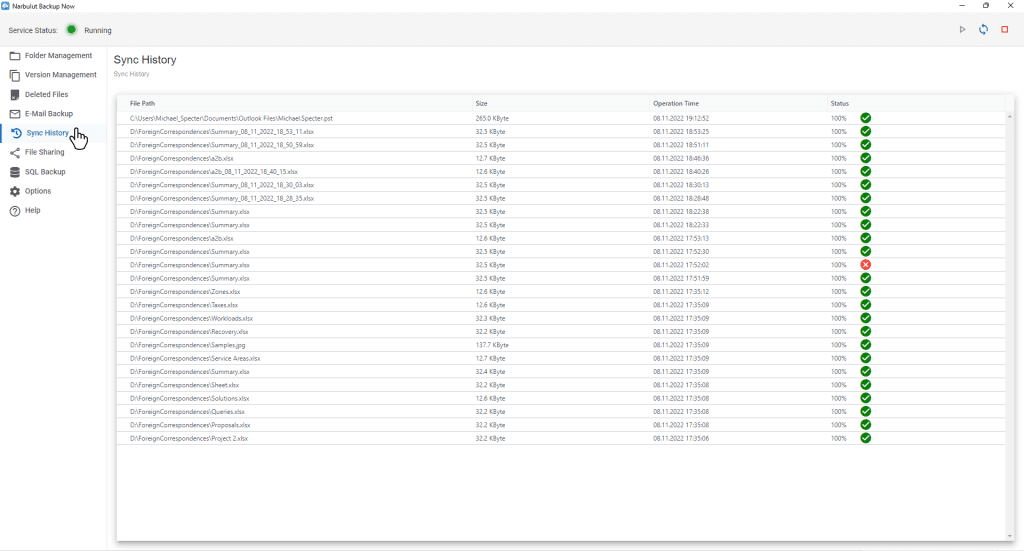Click the Narbulut app icon in title bar
Screen dimensions: 1024x551
[x=6, y=6]
